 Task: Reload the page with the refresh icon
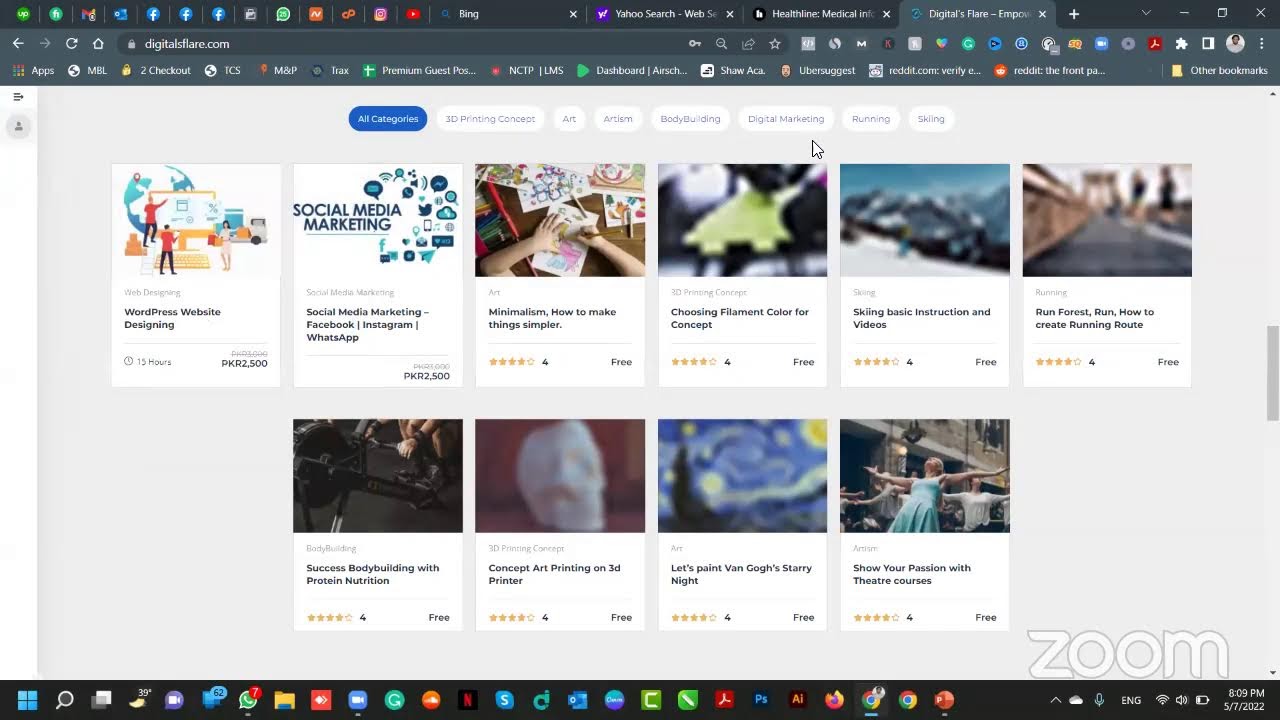tap(71, 44)
